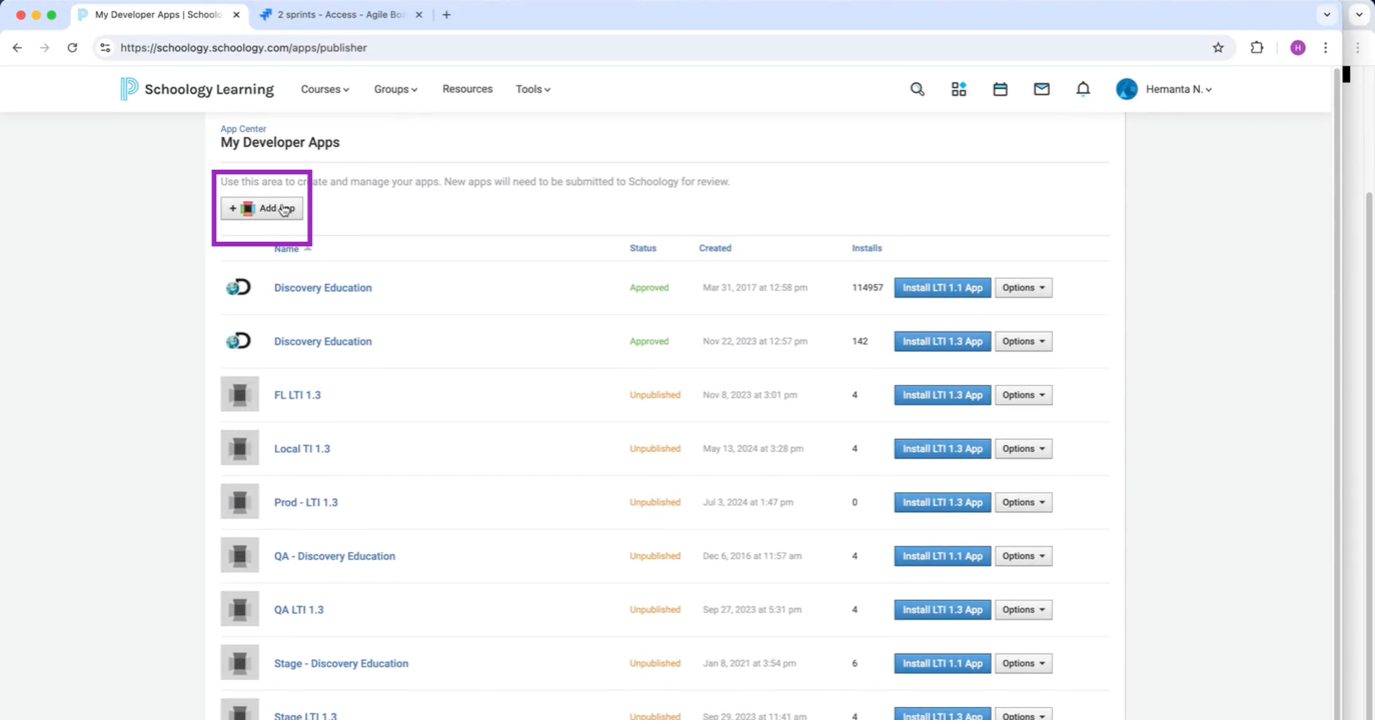This screenshot has width=1375, height=724.
Task: Open the Local TI 1.3 app link
Action: click(x=302, y=449)
